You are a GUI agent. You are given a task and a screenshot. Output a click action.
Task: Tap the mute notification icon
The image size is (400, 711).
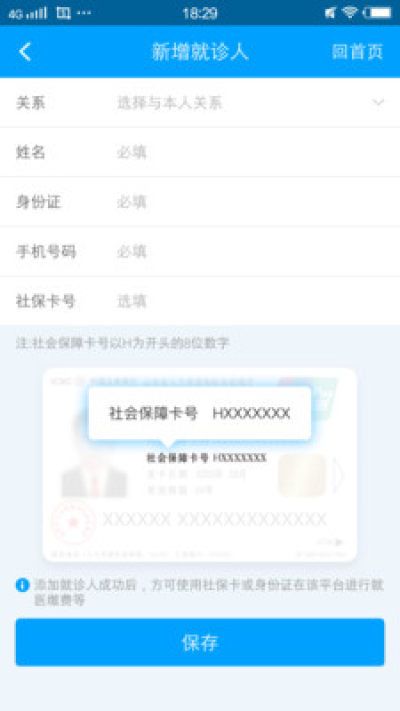point(330,13)
